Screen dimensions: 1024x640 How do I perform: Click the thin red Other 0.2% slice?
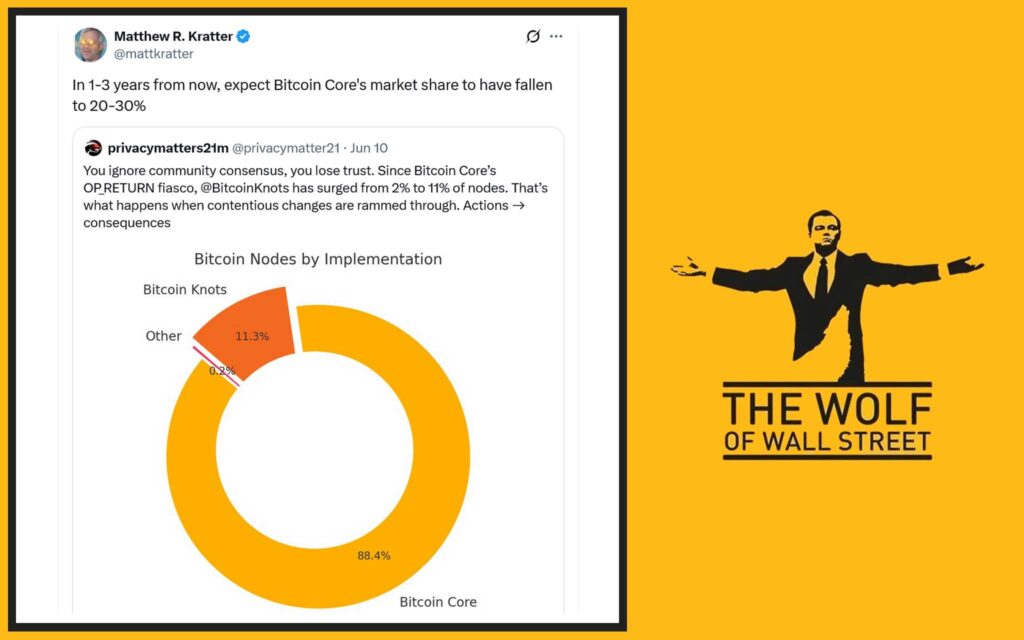[216, 366]
